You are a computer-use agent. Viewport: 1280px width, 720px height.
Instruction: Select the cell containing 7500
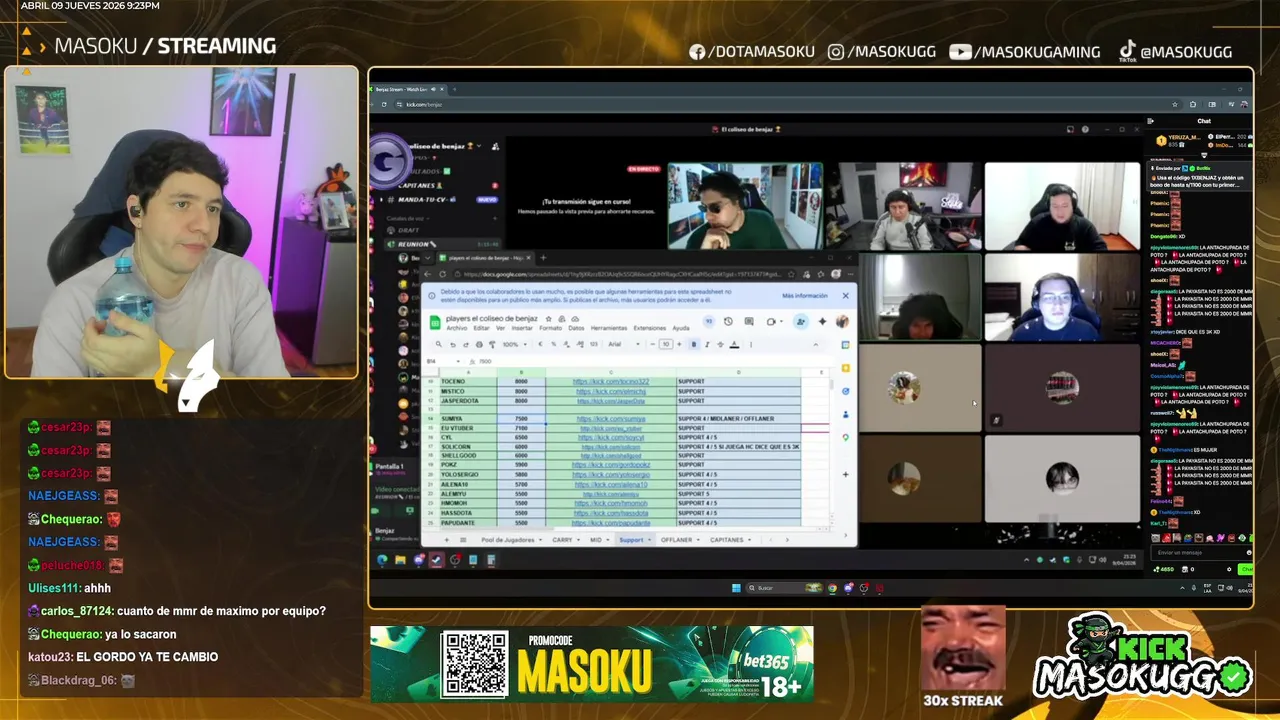pos(521,419)
